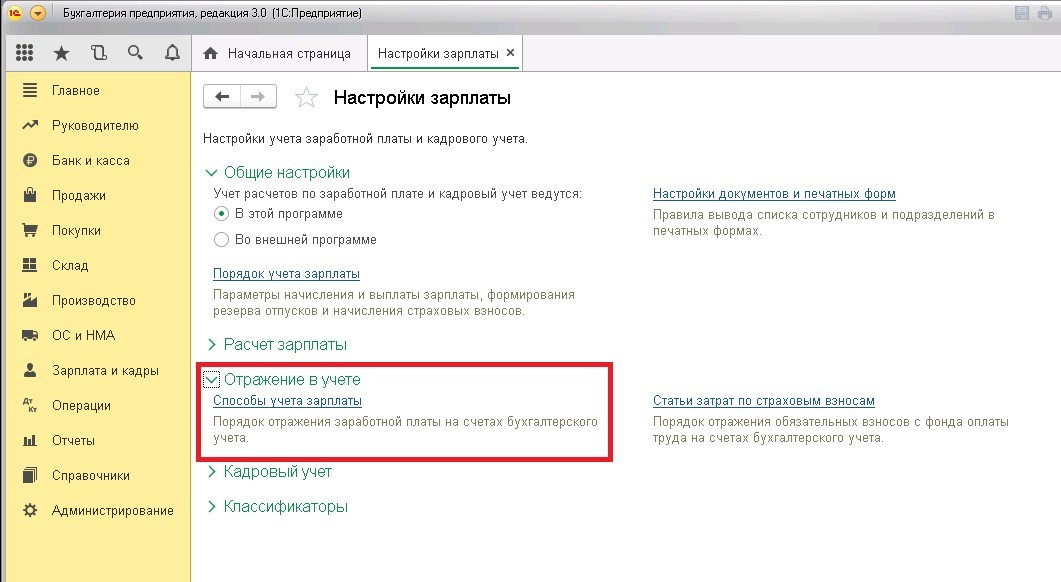1061x582 pixels.
Task: Click the Продажи bag icon
Action: click(x=30, y=195)
